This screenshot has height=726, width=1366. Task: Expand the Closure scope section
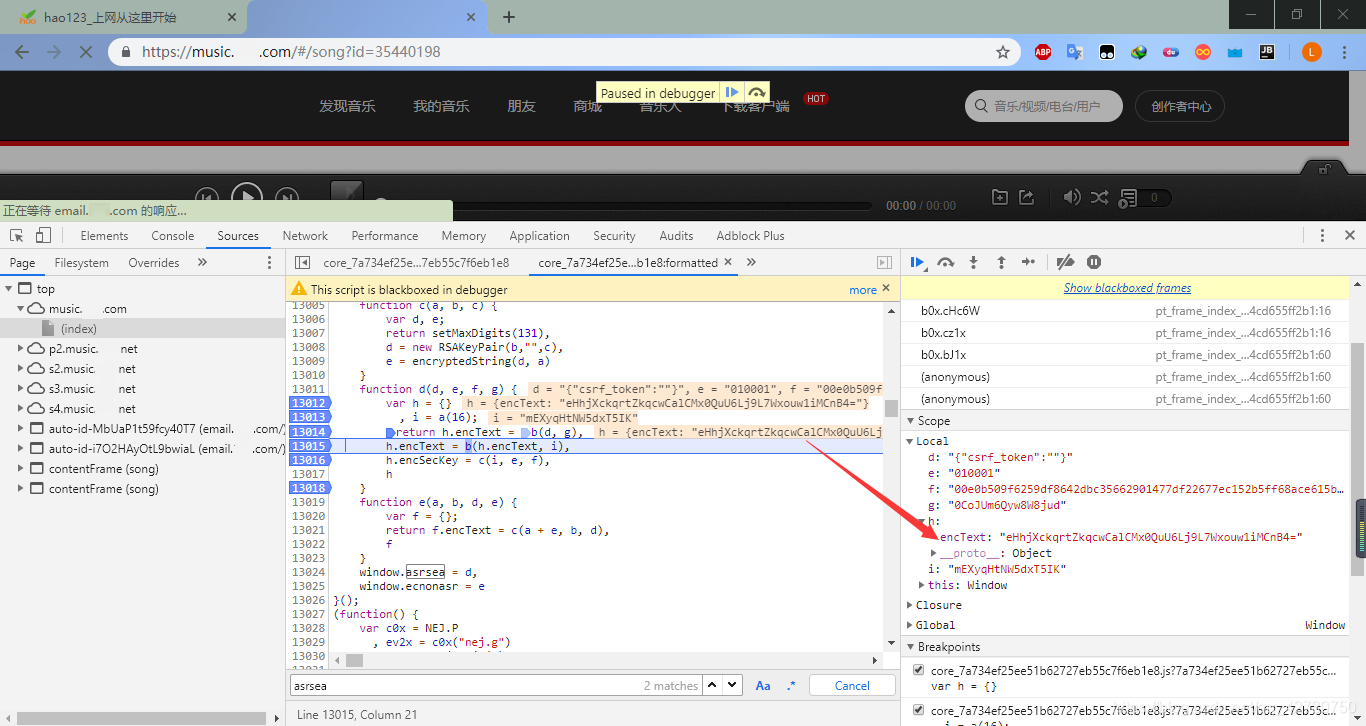pos(939,605)
